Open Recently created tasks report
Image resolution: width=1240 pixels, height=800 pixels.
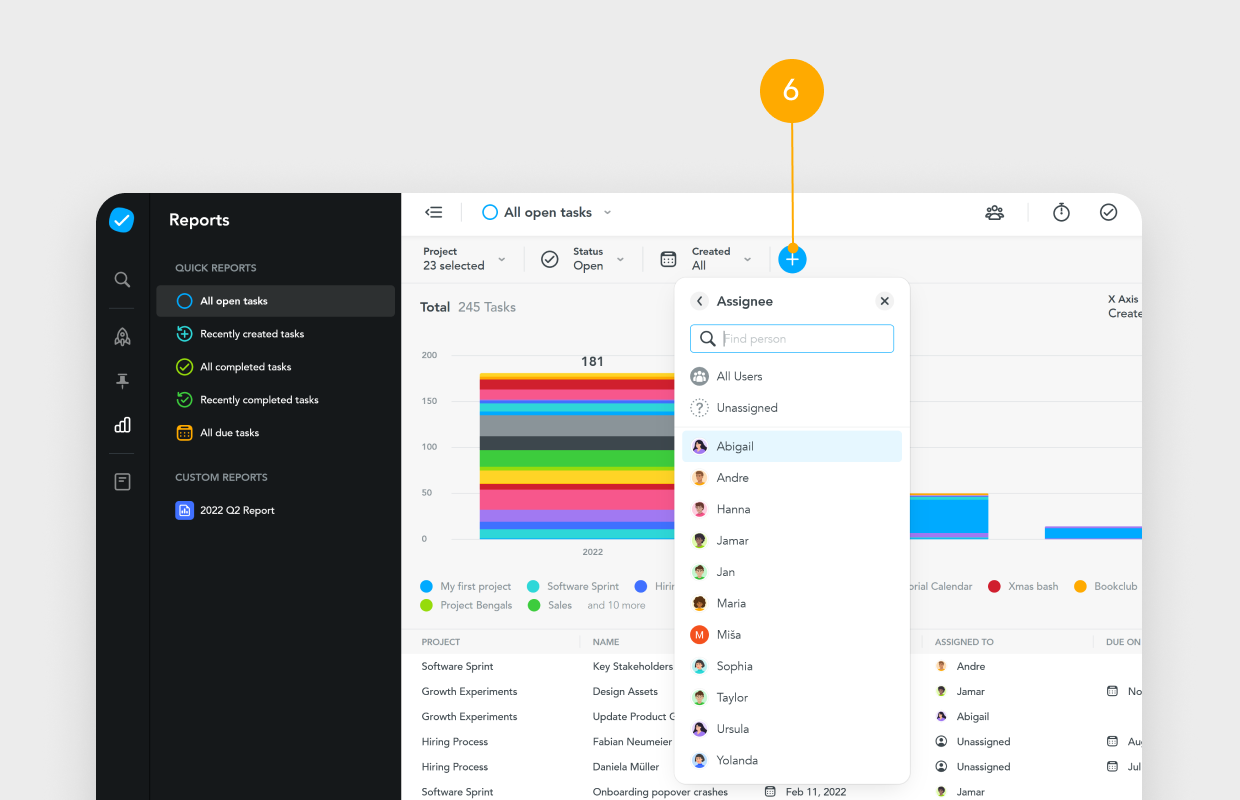(x=275, y=334)
